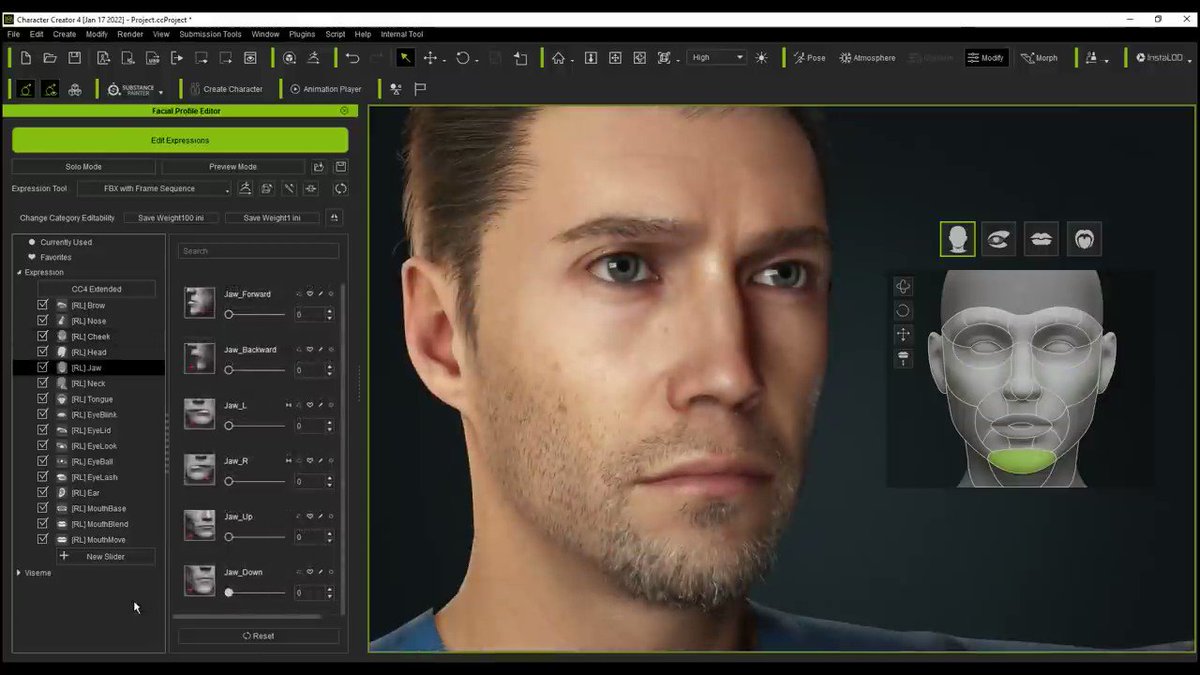Enable Solo Mode button

[84, 167]
